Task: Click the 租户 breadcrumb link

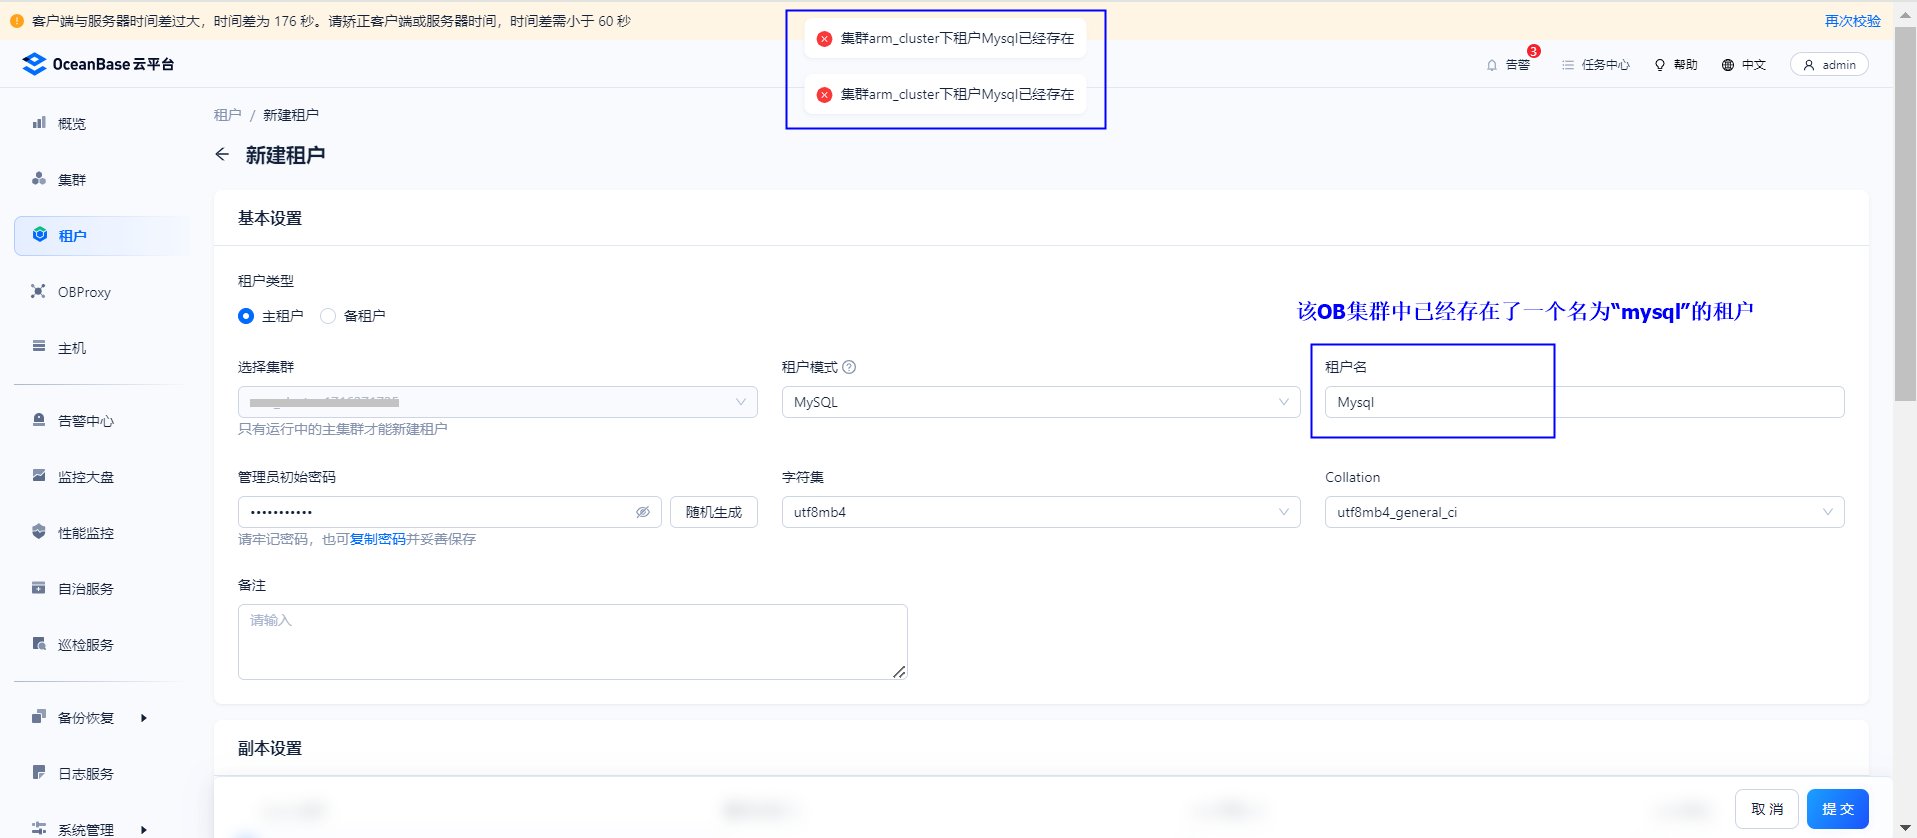Action: click(227, 115)
